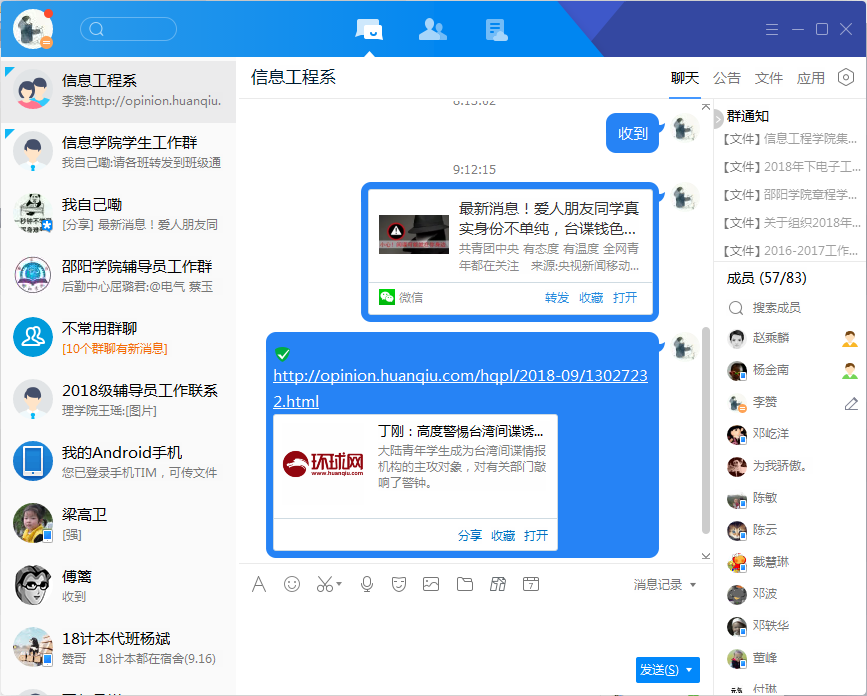Open the calendar schedule icon in toolbar
Image resolution: width=867 pixels, height=696 pixels.
tap(531, 584)
